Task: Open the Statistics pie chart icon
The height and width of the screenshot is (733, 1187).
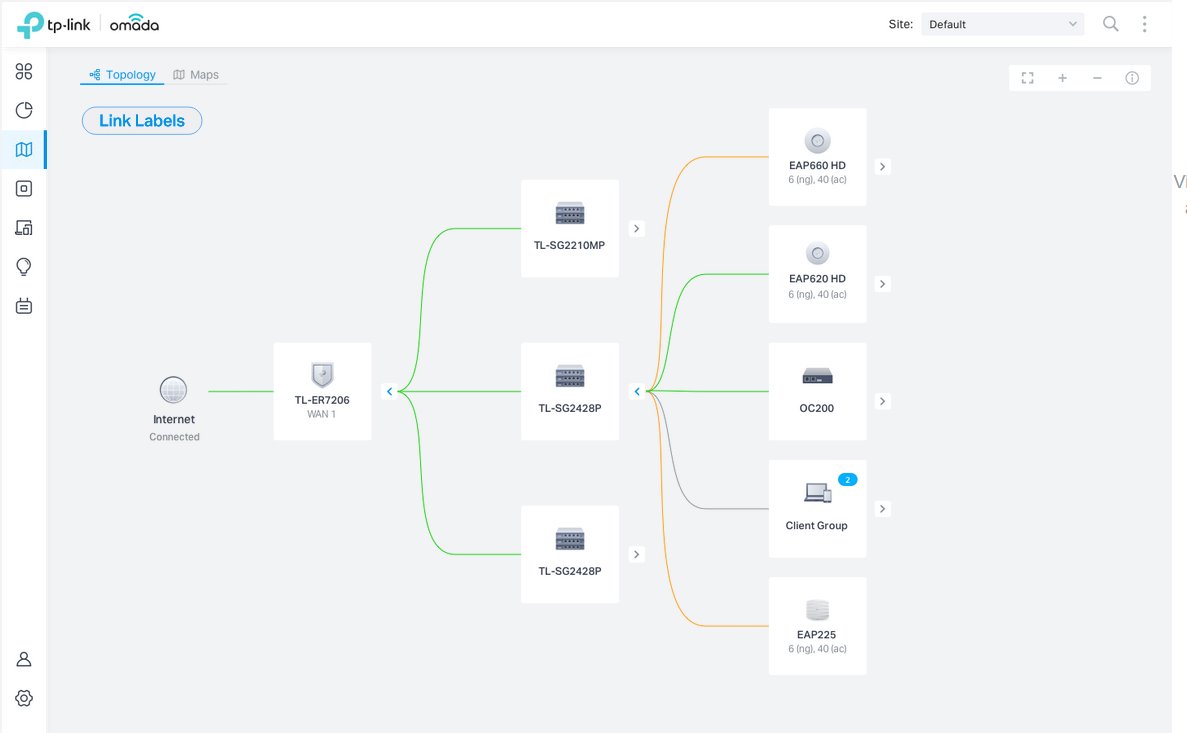Action: click(24, 110)
